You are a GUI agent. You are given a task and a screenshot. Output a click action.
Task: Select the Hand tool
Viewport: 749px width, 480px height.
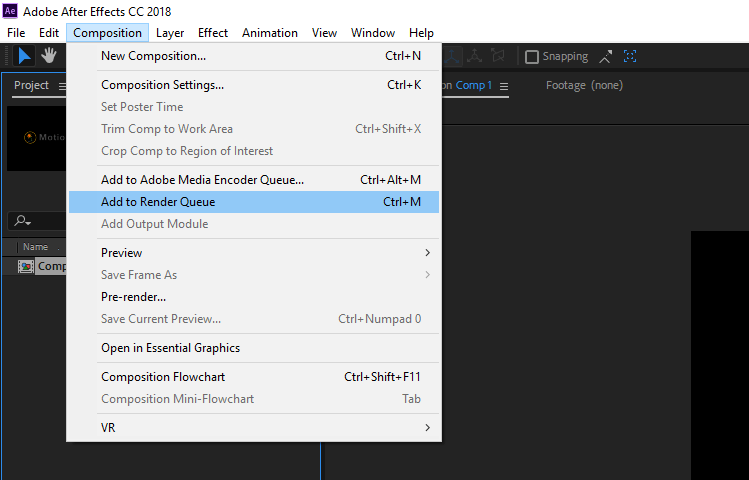coord(49,57)
